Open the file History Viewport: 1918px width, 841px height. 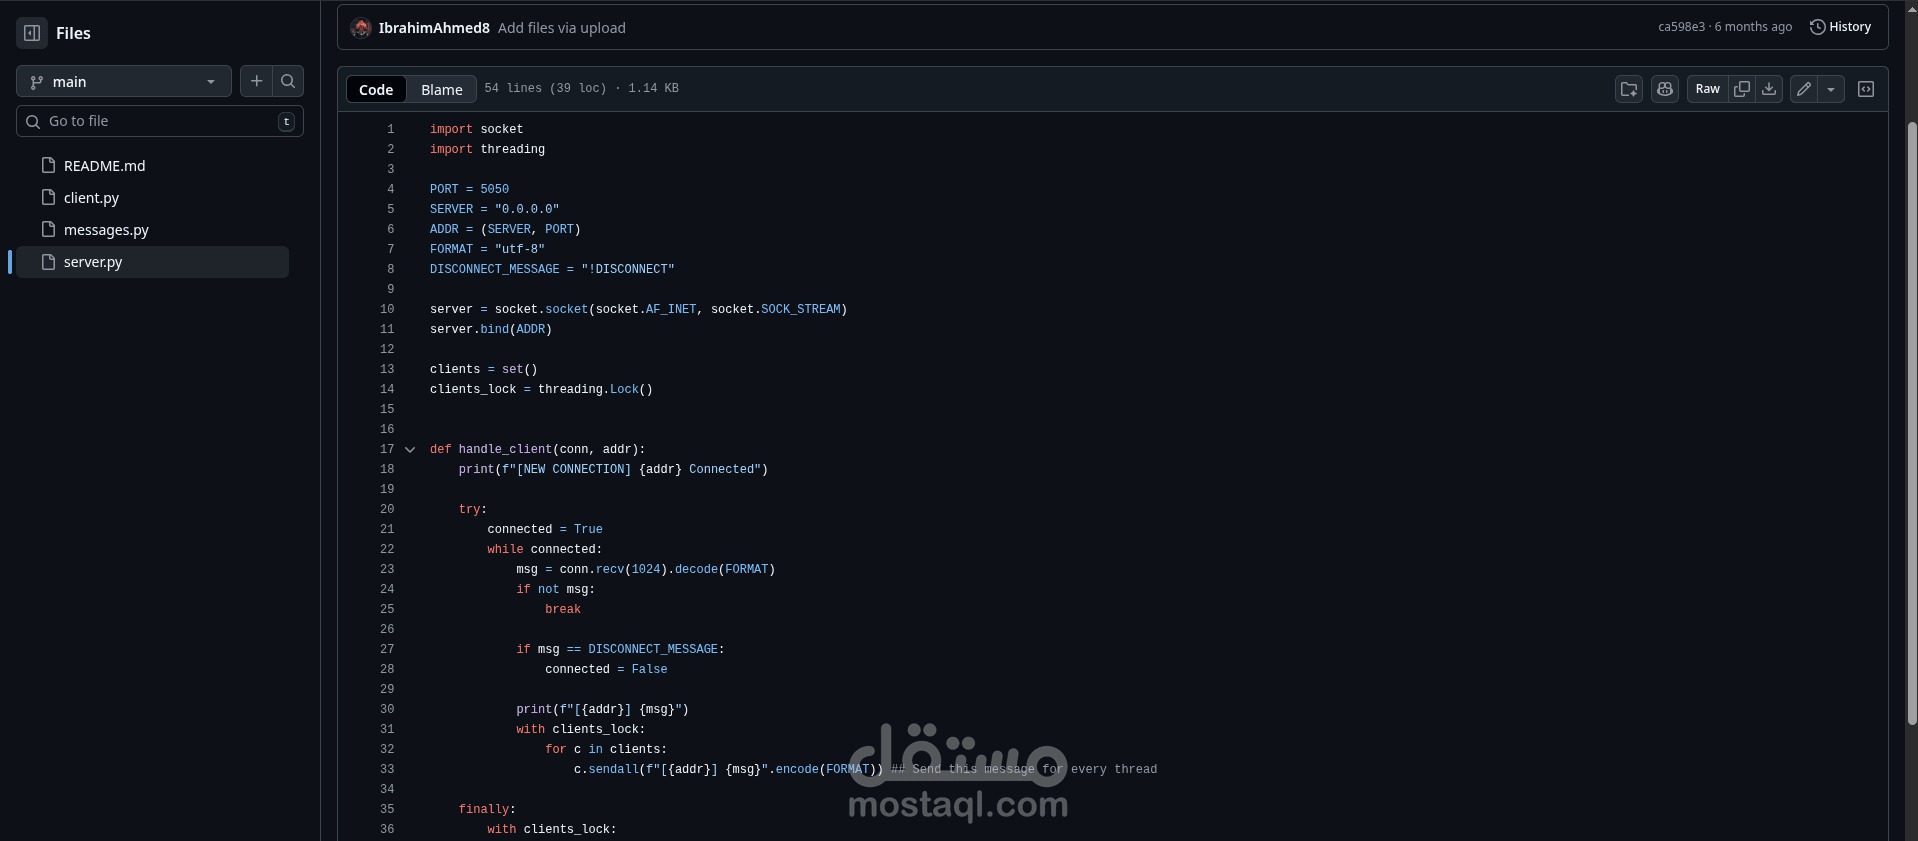[1840, 27]
